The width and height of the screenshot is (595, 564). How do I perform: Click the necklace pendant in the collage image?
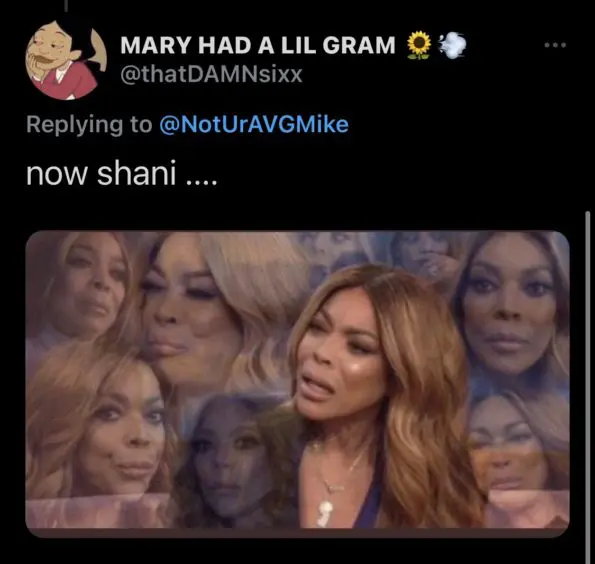[325, 512]
